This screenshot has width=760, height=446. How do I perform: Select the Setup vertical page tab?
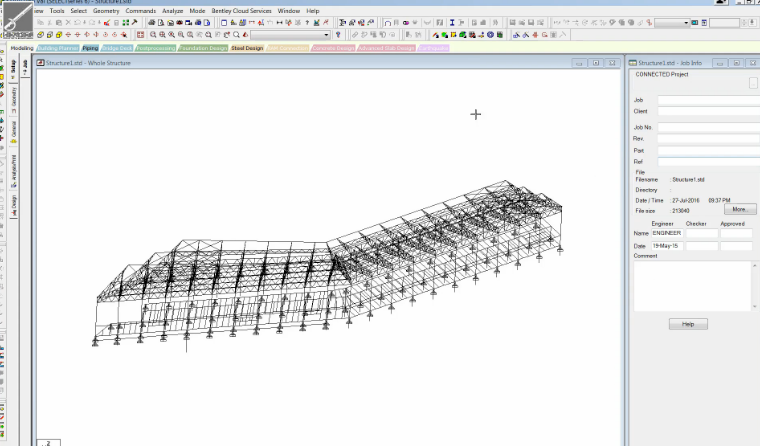pyautogui.click(x=13, y=69)
